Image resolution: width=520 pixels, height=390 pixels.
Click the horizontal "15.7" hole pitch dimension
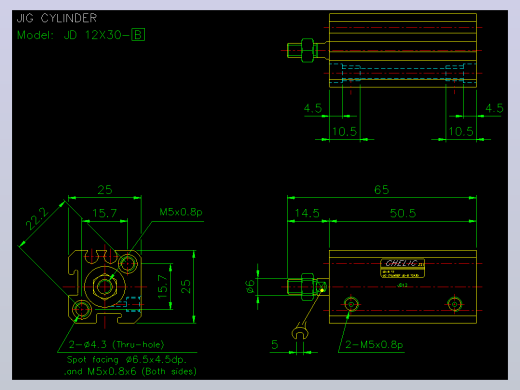[x=105, y=213]
